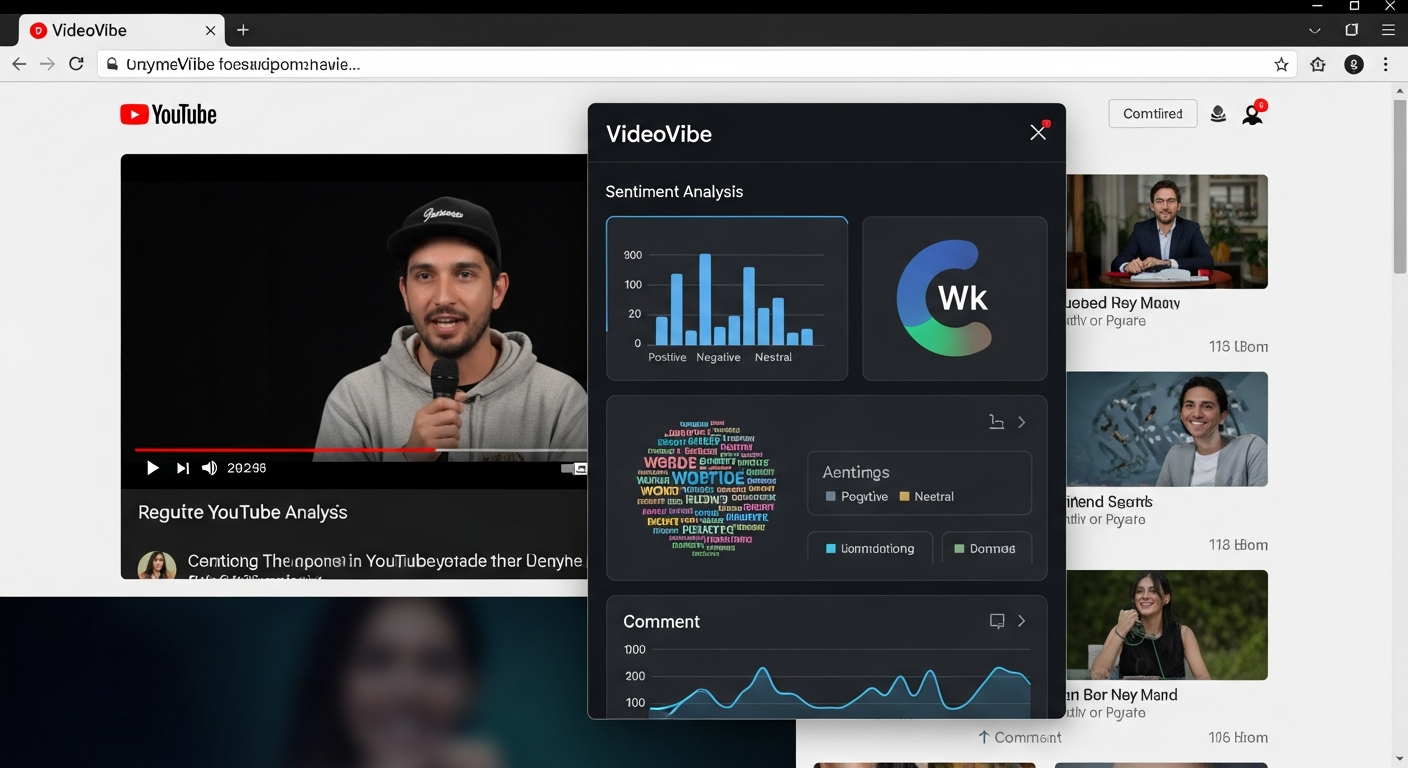Click the Lonmdotiong button
Image resolution: width=1408 pixels, height=768 pixels.
point(869,549)
